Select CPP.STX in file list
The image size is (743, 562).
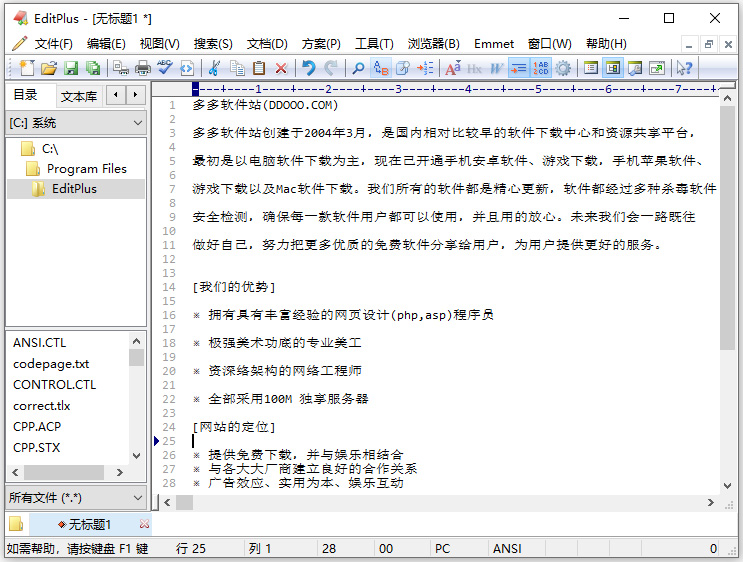pos(36,447)
